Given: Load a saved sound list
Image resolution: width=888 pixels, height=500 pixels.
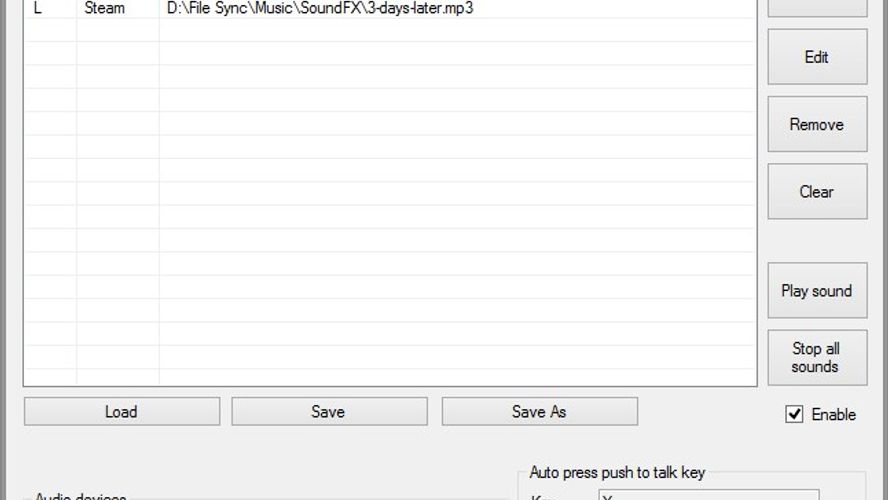Looking at the screenshot, I should [x=122, y=411].
